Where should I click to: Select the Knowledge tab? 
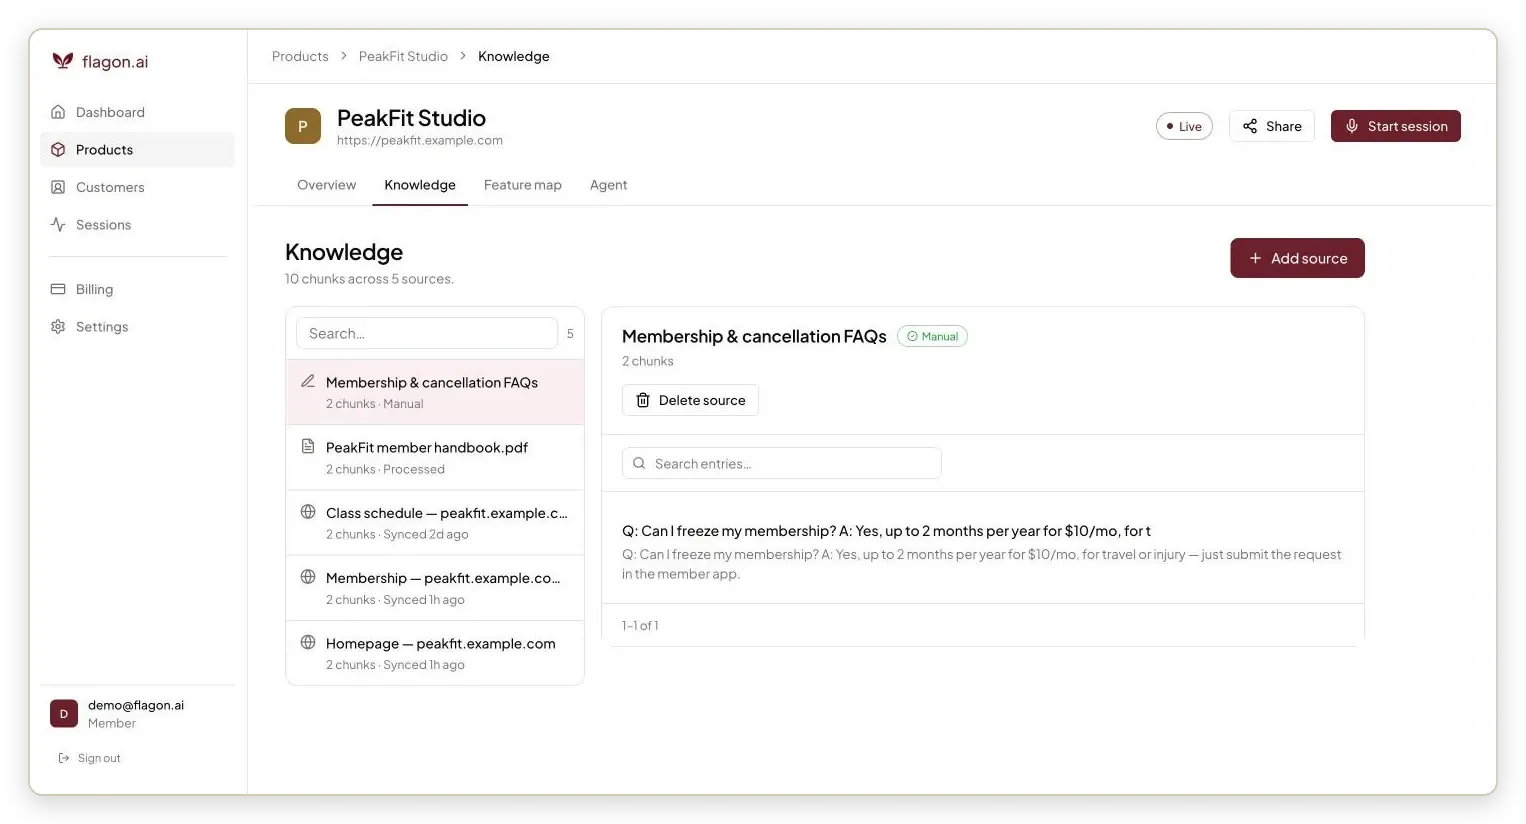420,185
